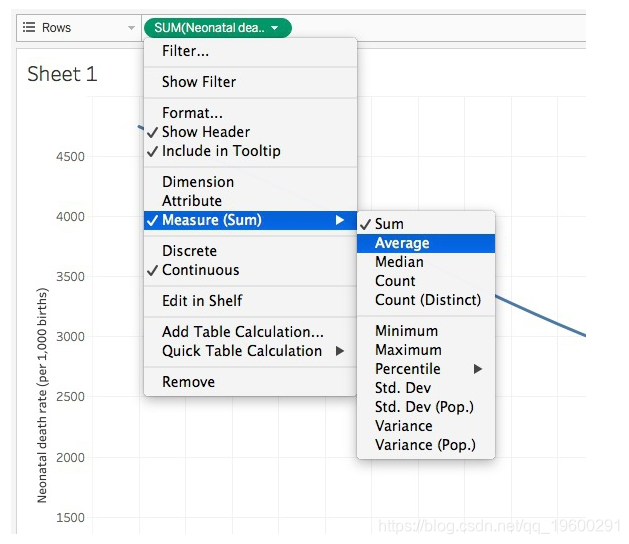Select Dimension in the menu
Viewport: 629px width, 544px height.
click(x=250, y=182)
